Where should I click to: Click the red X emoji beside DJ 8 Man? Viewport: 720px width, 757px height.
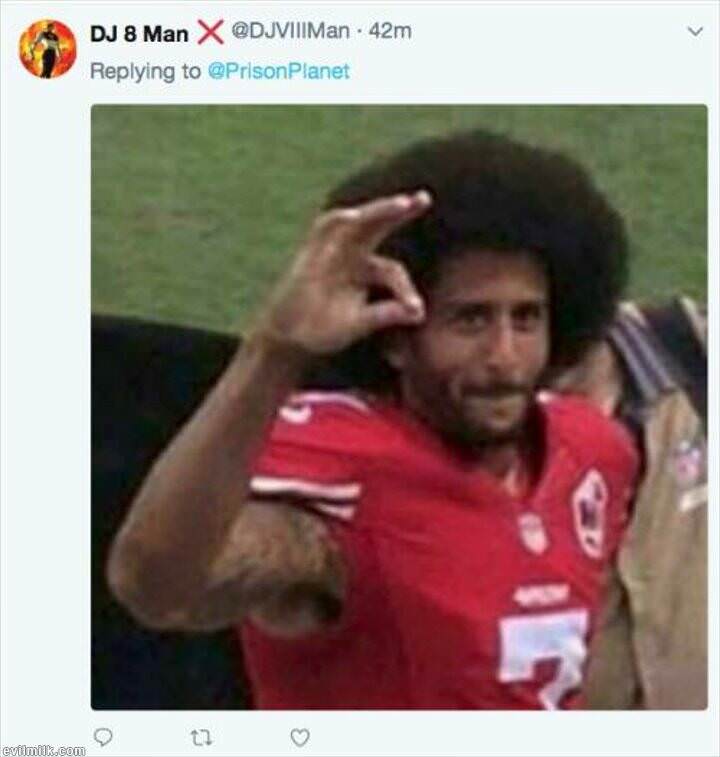pyautogui.click(x=211, y=32)
